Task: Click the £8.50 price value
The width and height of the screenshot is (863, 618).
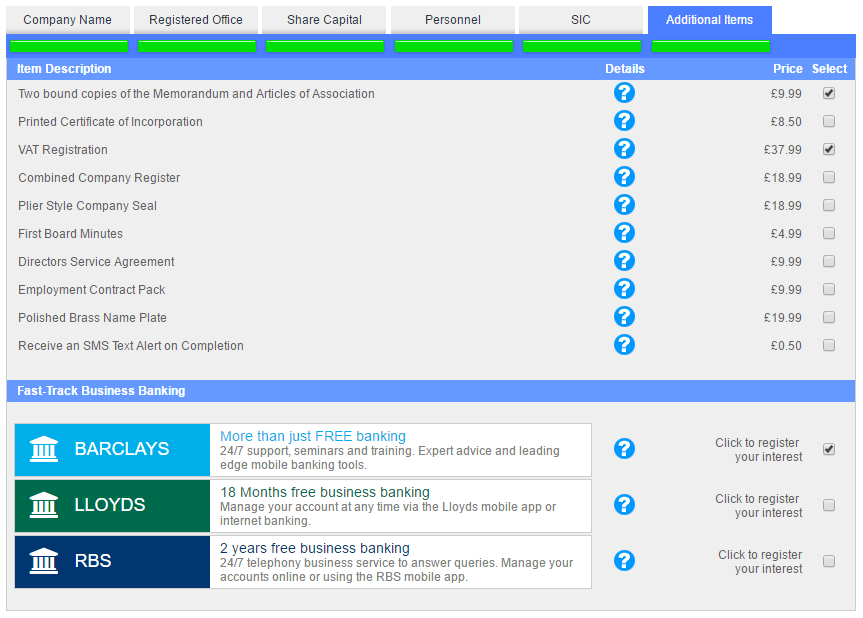Action: pos(785,122)
